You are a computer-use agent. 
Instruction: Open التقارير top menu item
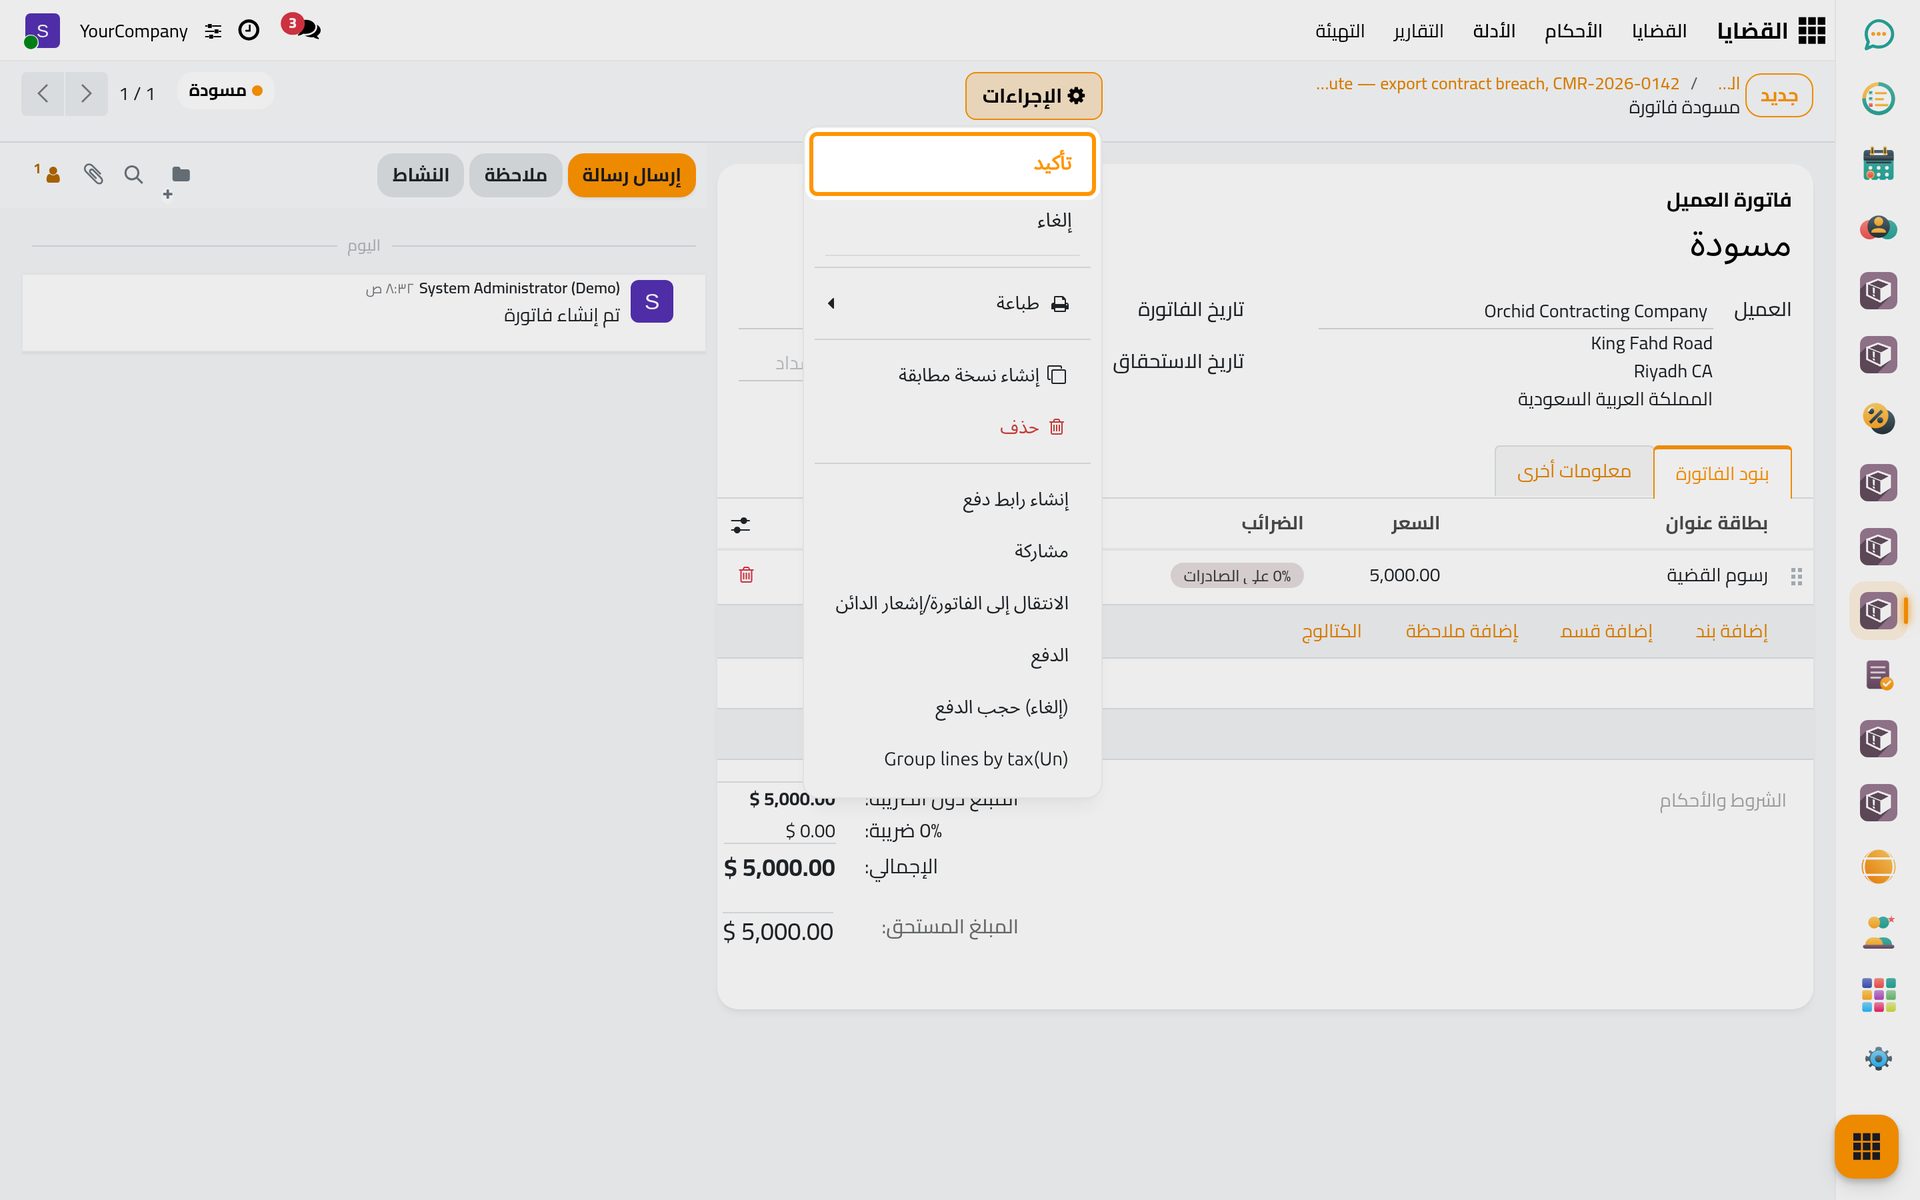point(1418,31)
